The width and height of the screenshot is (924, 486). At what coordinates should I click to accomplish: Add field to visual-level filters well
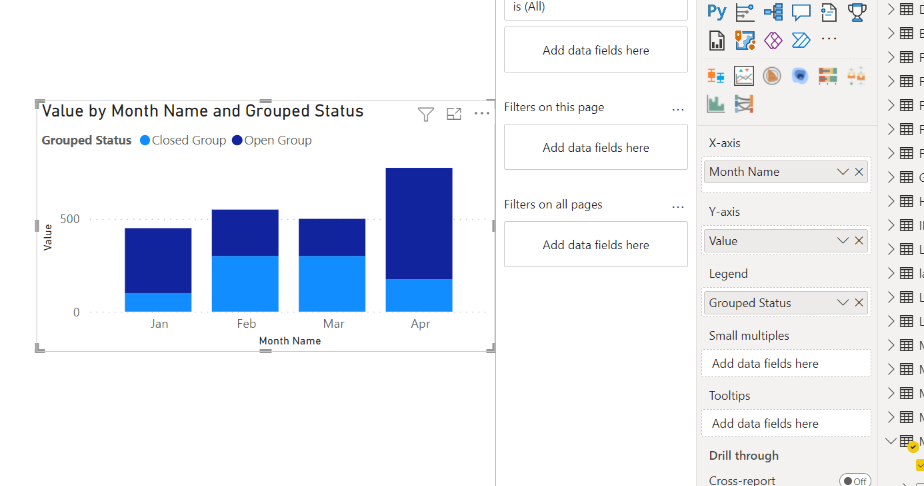click(596, 50)
